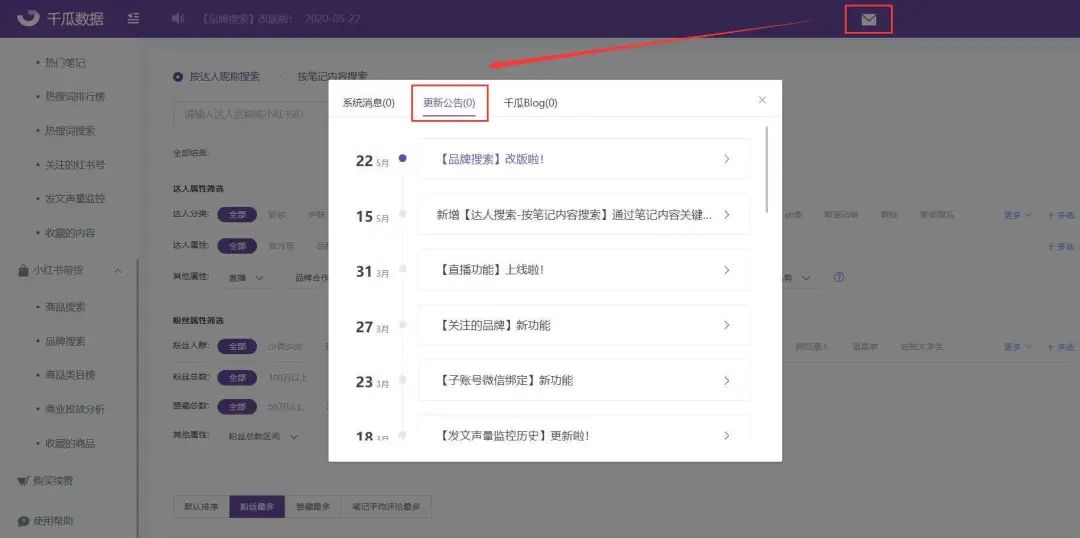Image resolution: width=1080 pixels, height=538 pixels.
Task: Enable 多选 for 达人属性 row
Action: [1061, 247]
